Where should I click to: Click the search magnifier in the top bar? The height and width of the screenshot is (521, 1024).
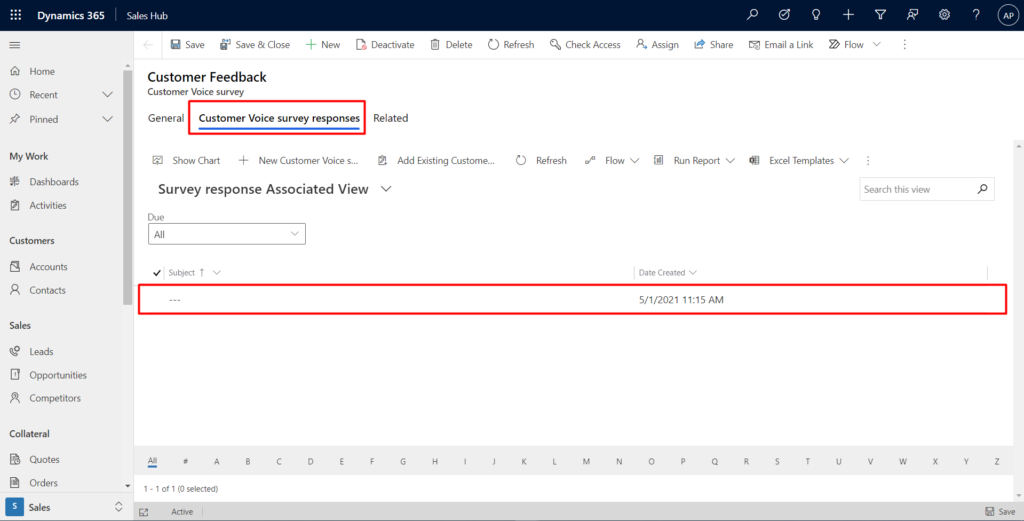tap(752, 14)
